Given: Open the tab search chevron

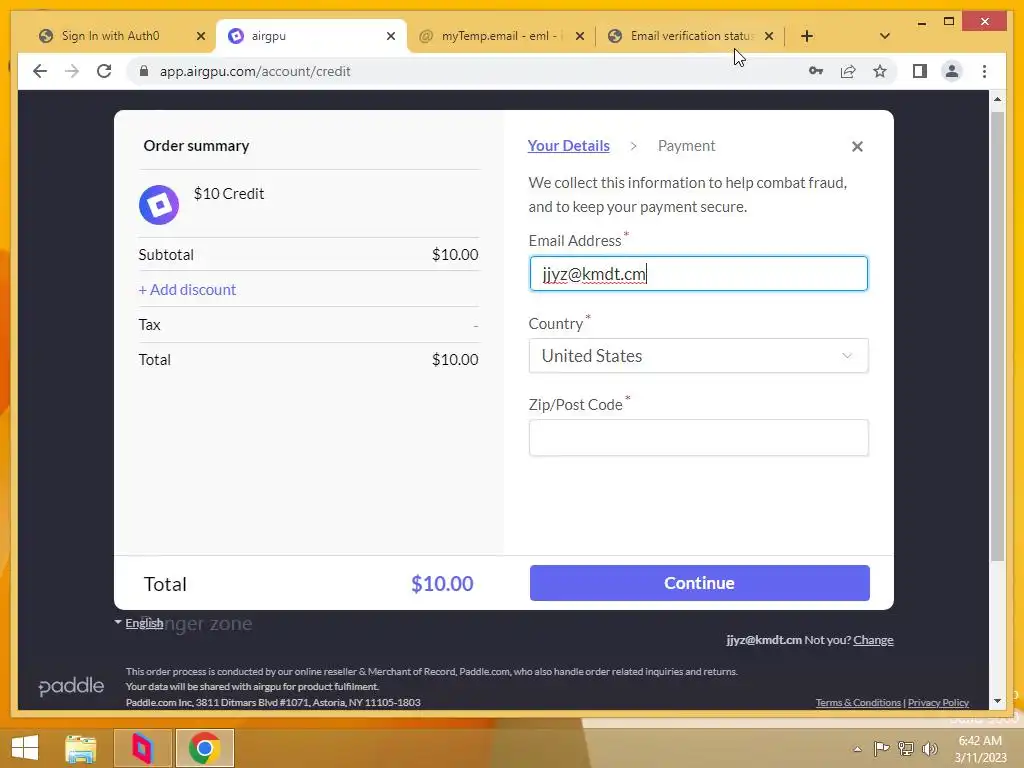Looking at the screenshot, I should 884,36.
